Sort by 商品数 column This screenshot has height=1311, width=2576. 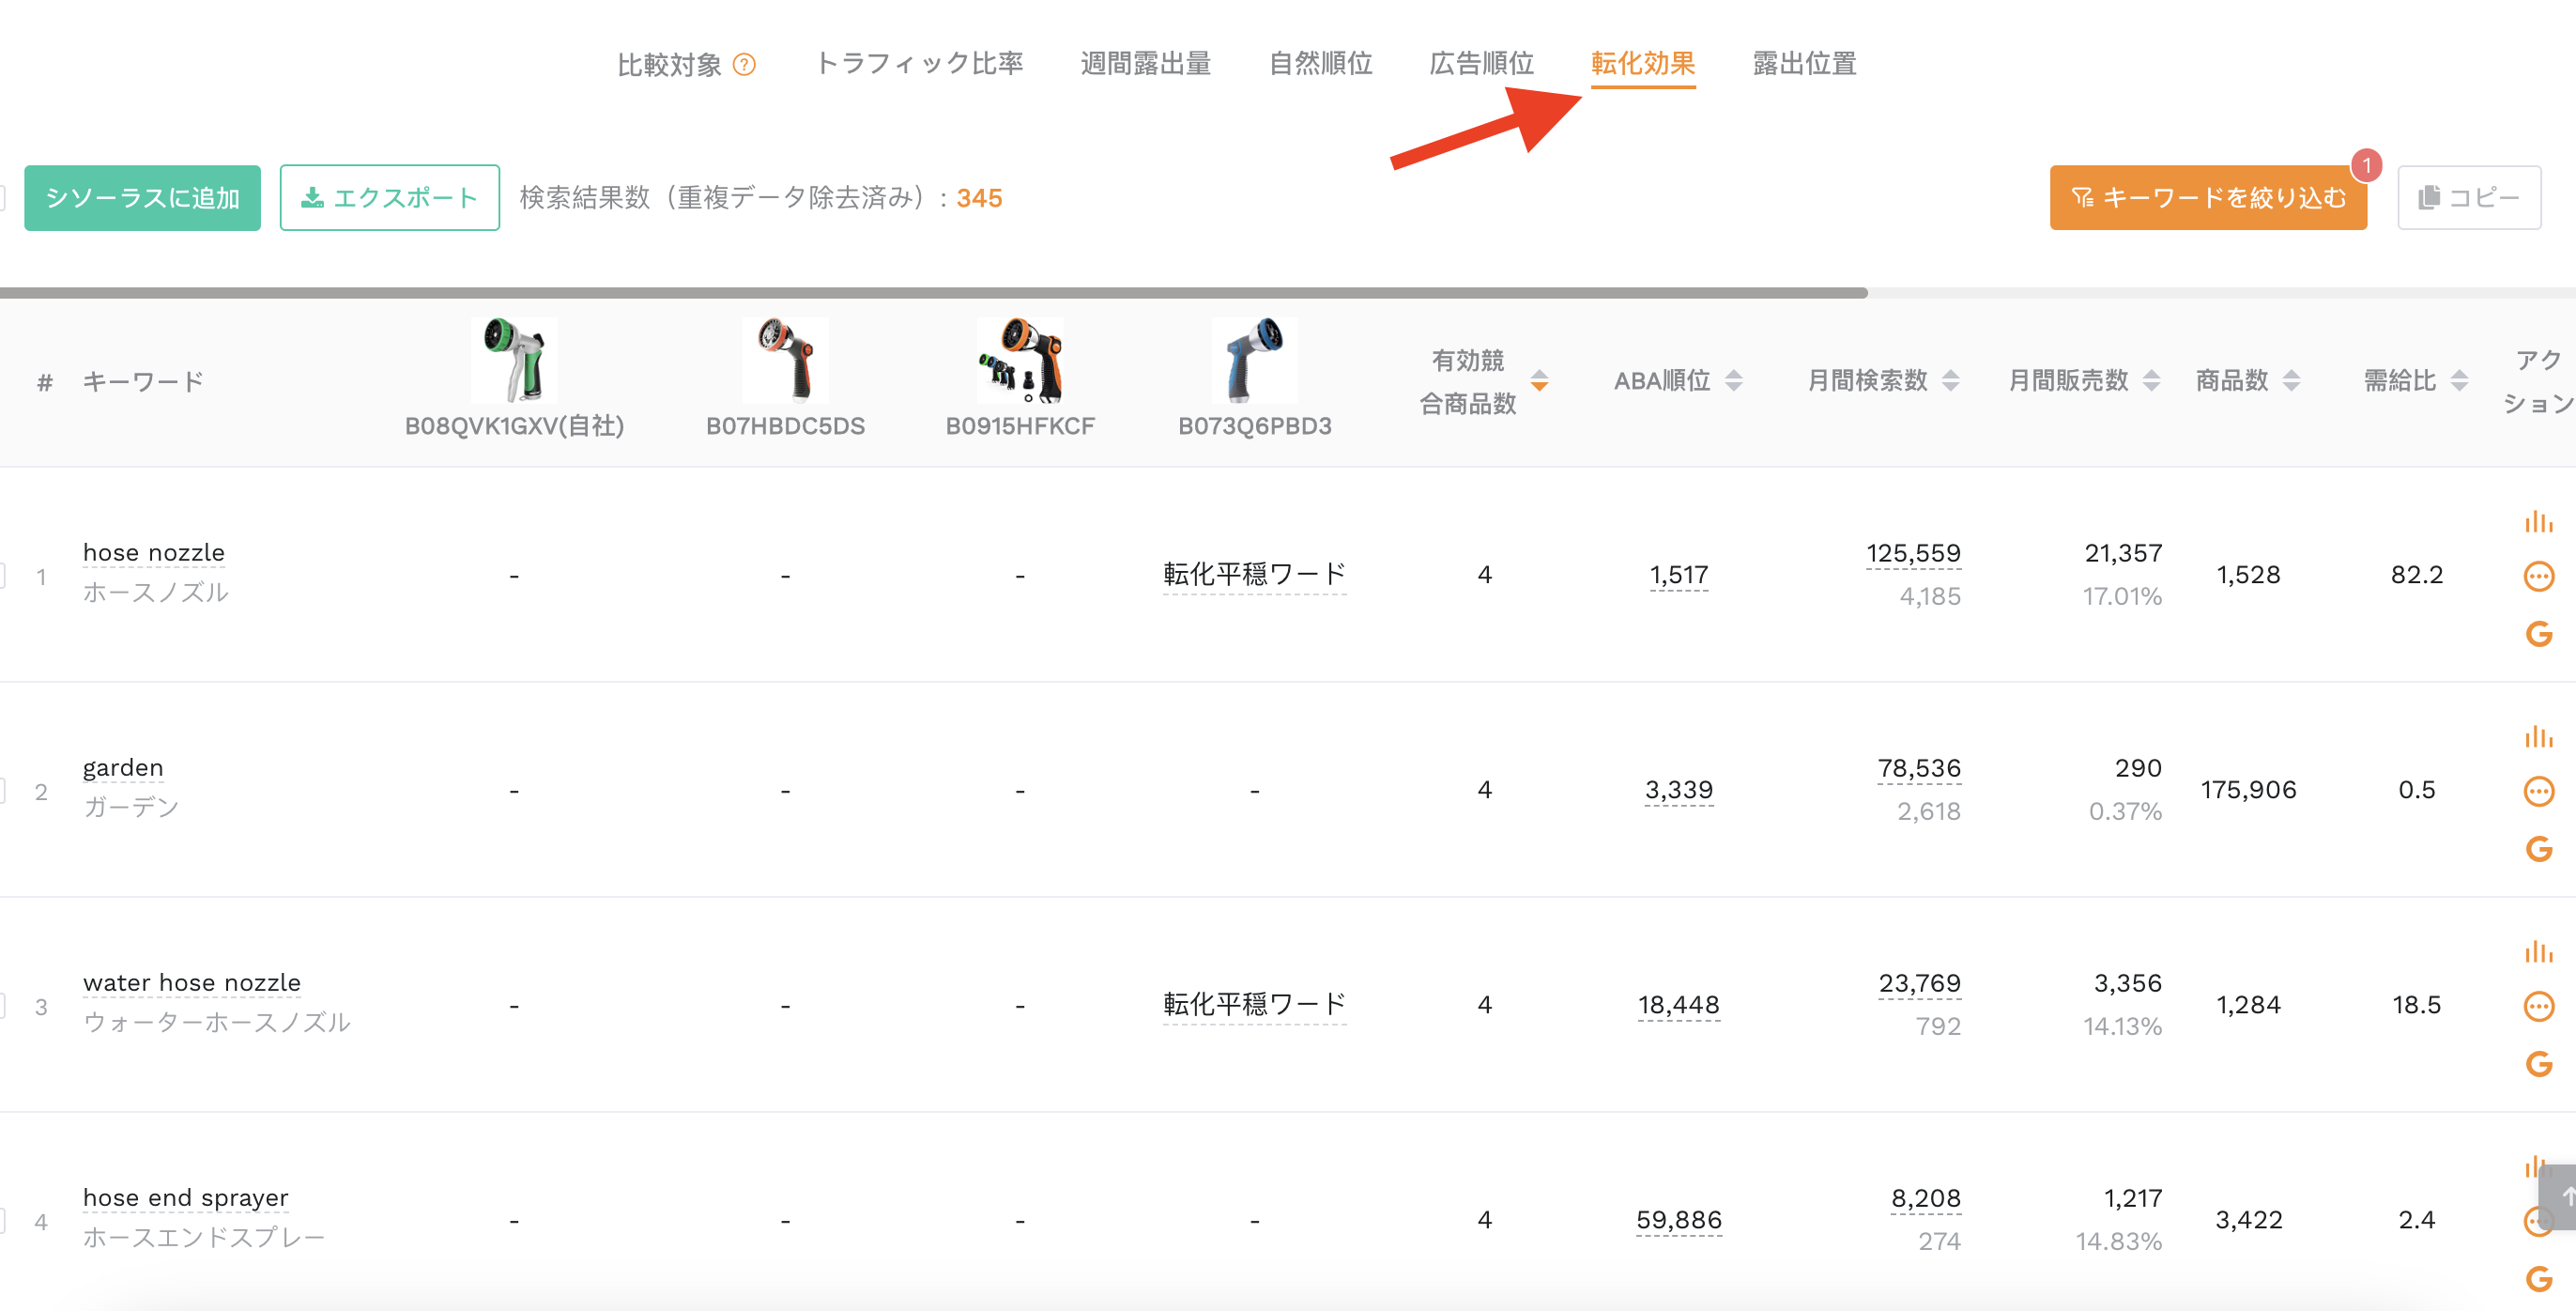[2291, 381]
